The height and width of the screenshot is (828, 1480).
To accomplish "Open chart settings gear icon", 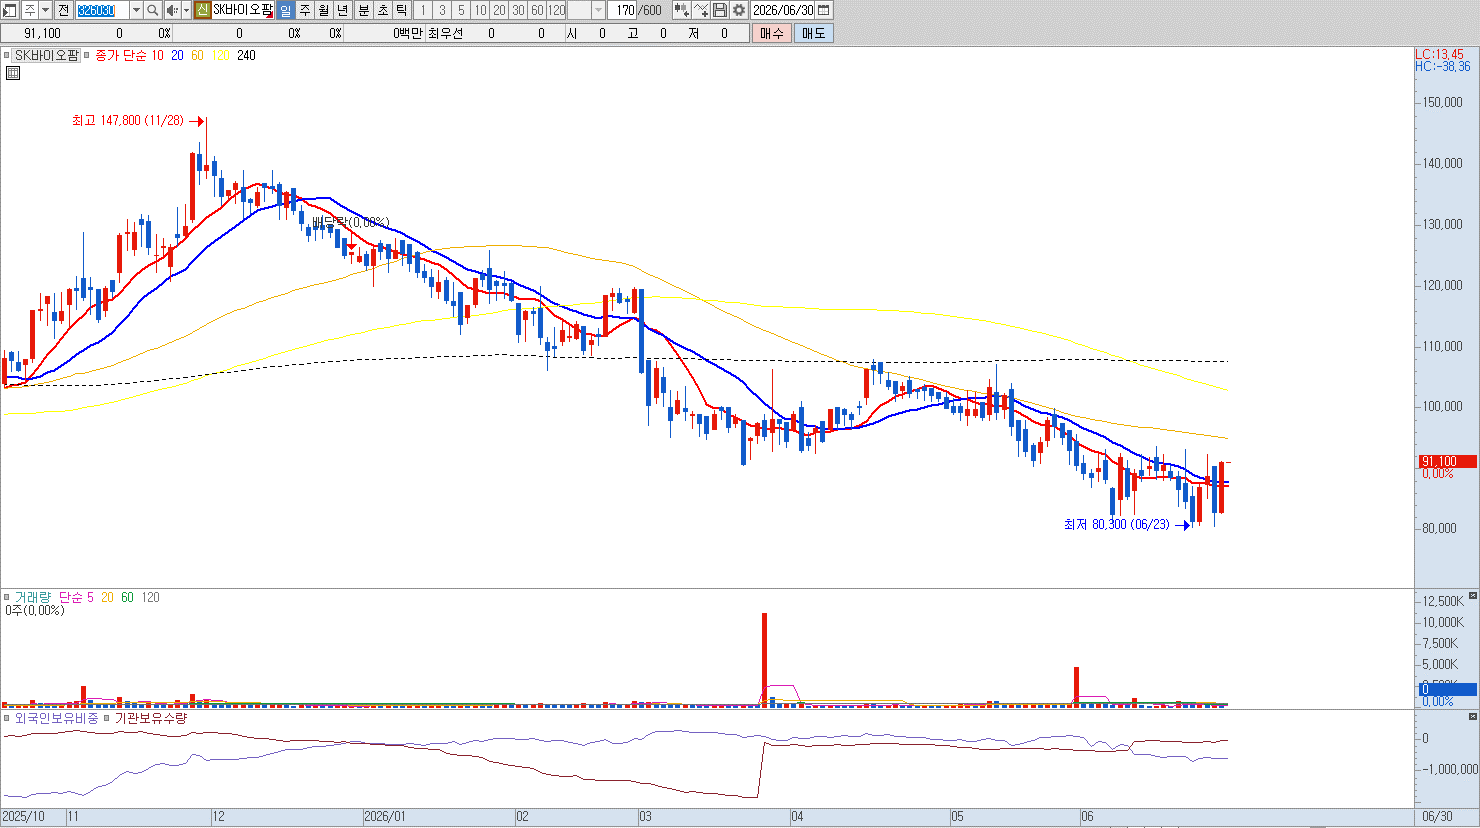I will tap(739, 10).
